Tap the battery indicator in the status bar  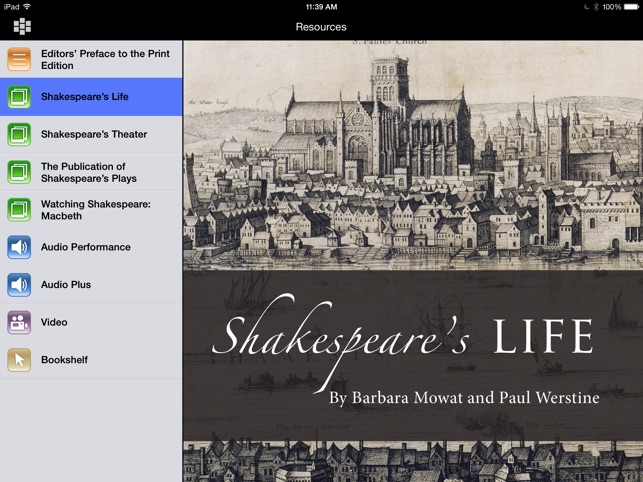coord(632,7)
